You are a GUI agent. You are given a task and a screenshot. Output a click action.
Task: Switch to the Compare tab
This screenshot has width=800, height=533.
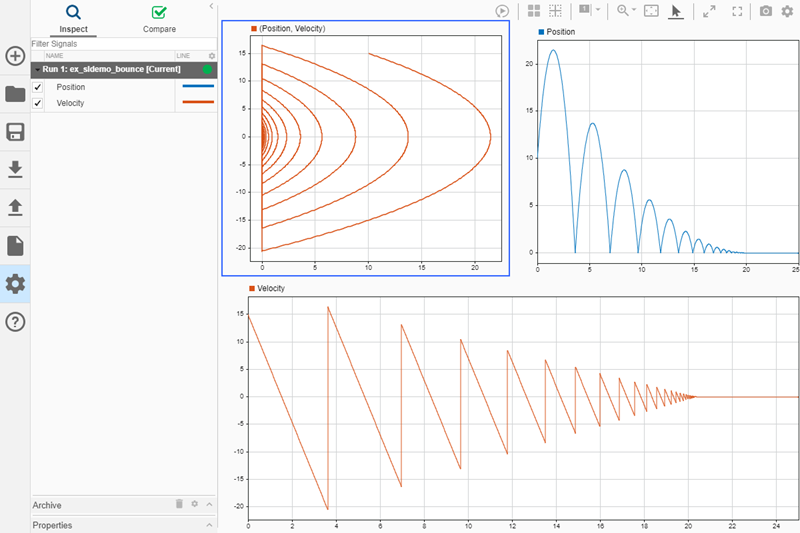159,19
